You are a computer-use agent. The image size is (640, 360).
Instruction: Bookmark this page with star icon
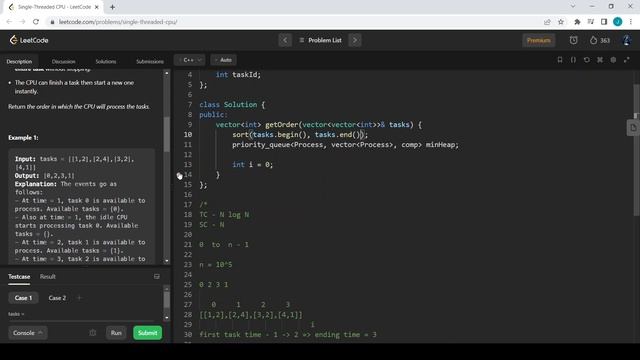561,22
